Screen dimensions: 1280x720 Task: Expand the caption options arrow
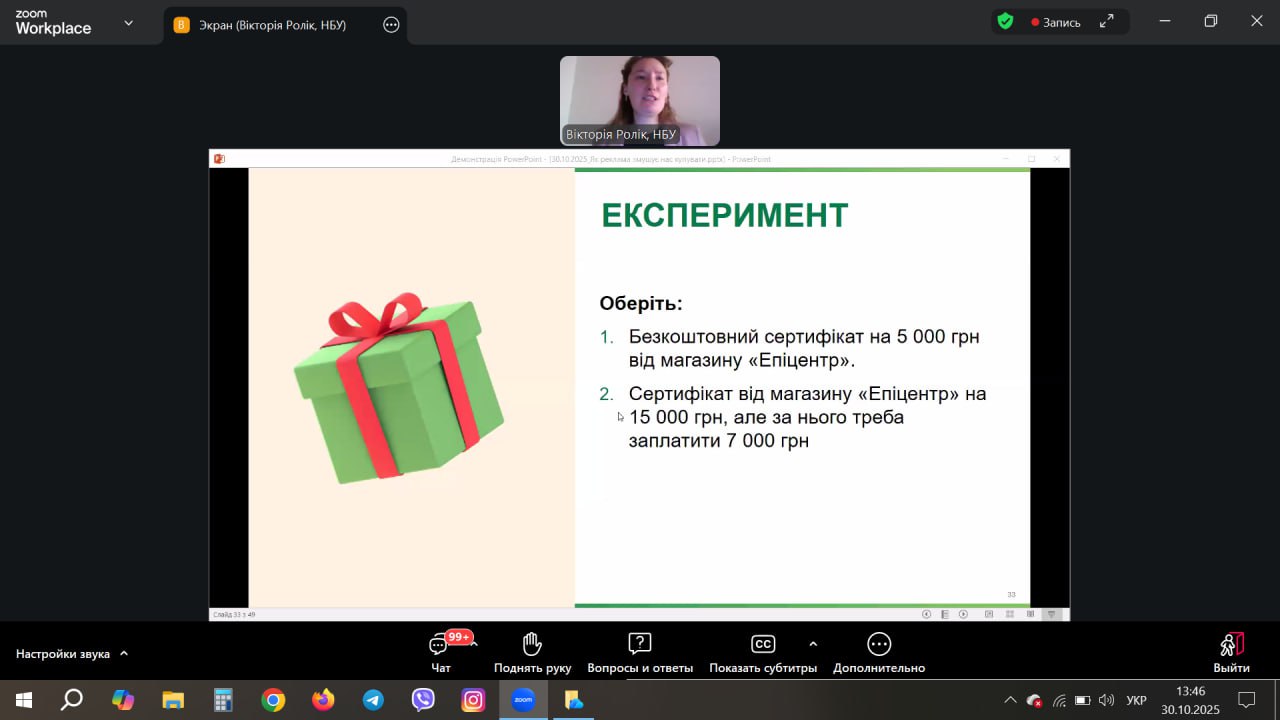pyautogui.click(x=813, y=644)
